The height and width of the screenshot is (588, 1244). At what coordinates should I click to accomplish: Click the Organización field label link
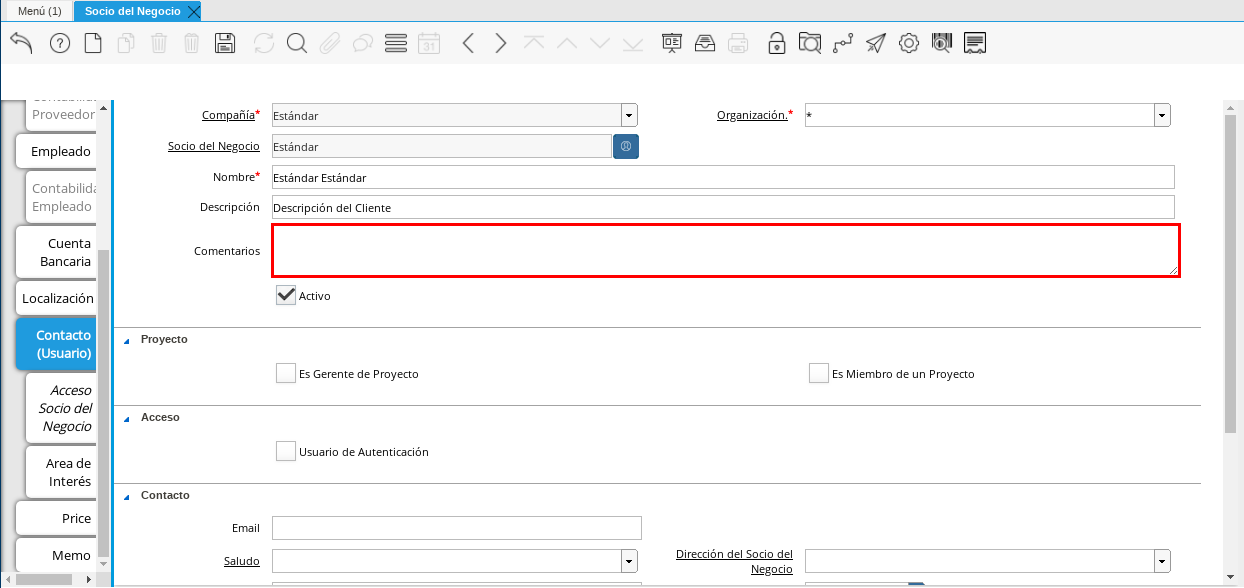click(752, 115)
